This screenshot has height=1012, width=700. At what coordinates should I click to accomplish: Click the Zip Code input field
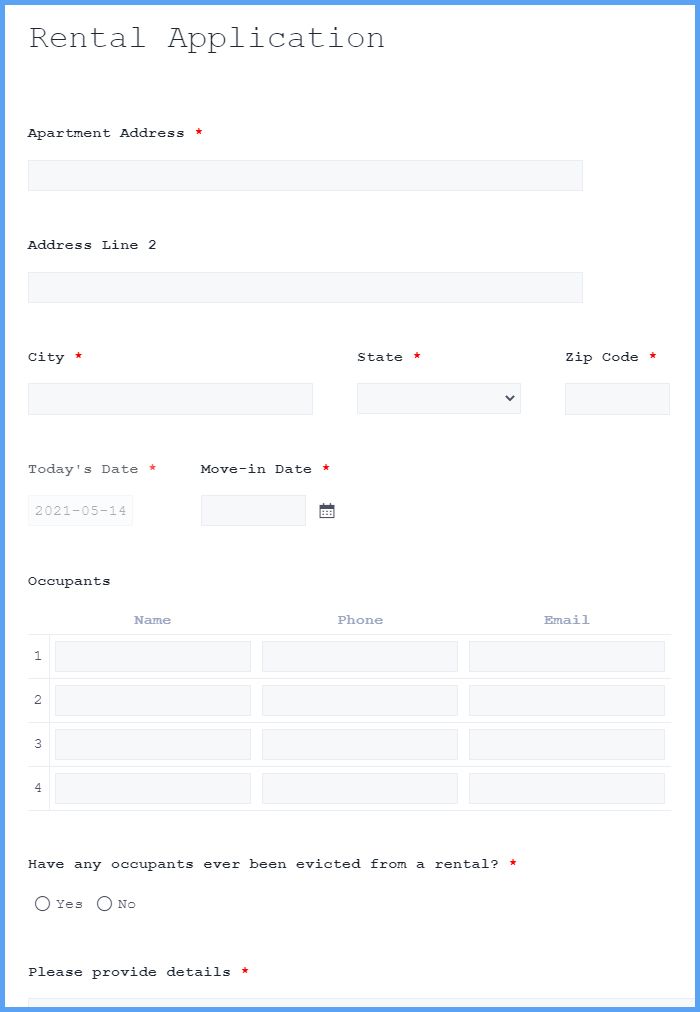point(617,398)
